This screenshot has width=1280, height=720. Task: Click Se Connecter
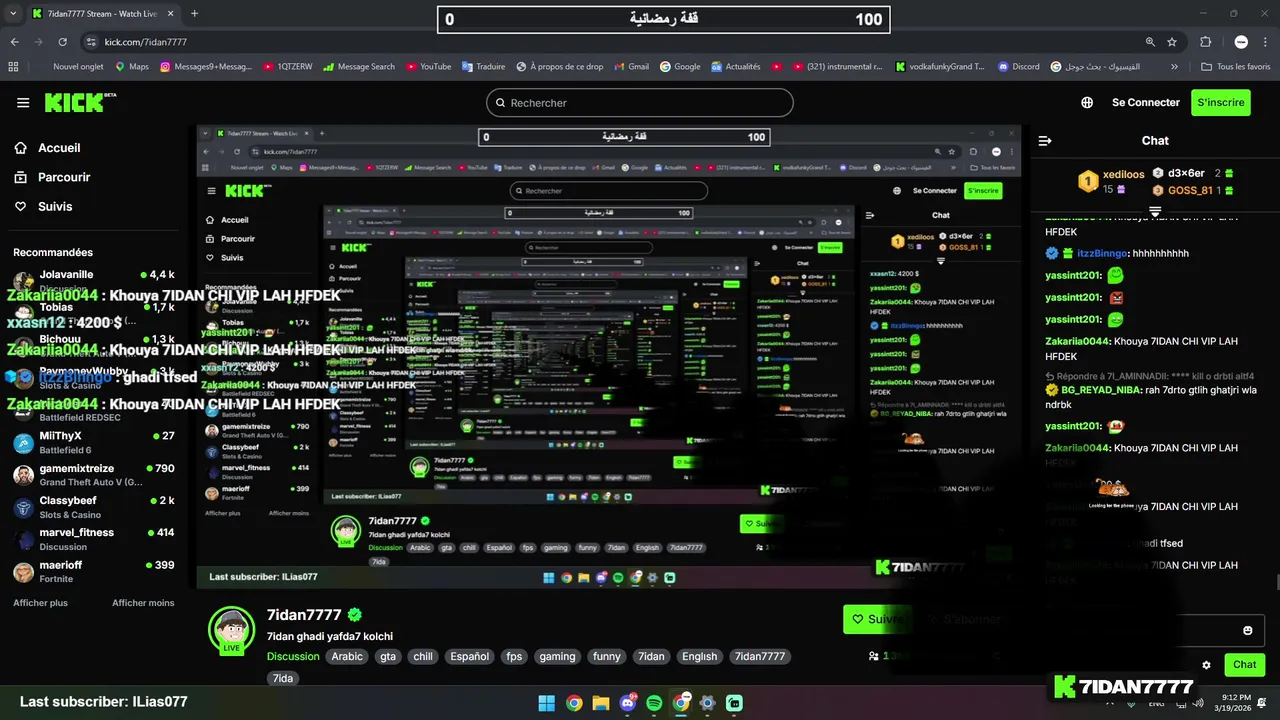pos(1146,103)
